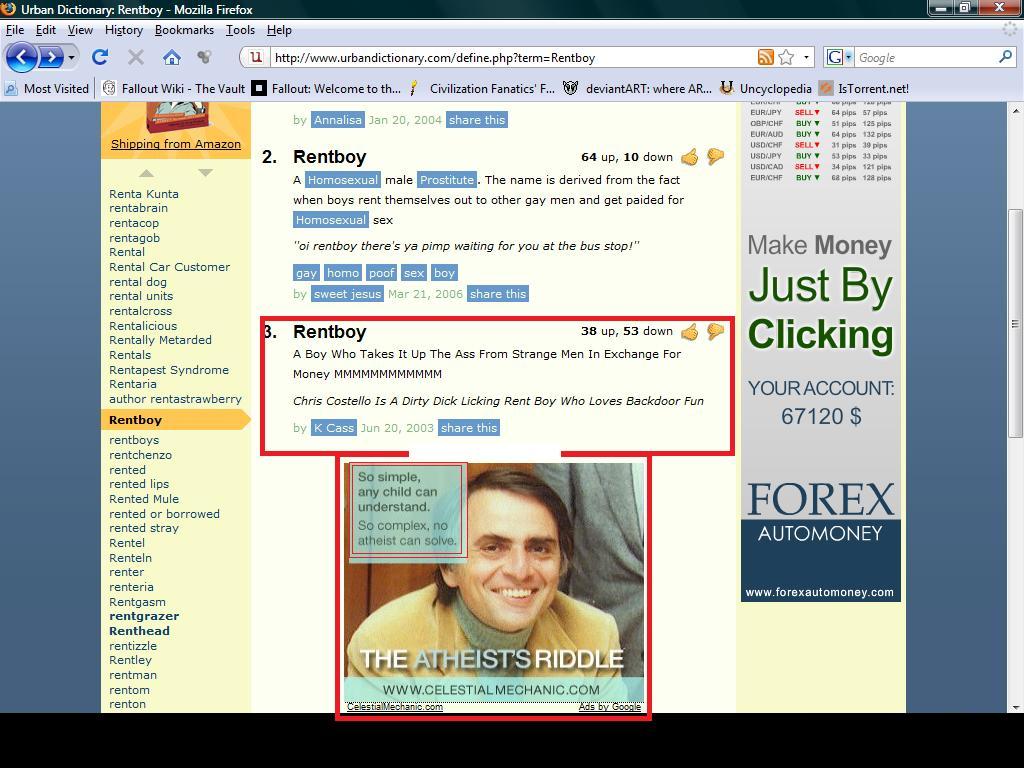Go back with the browser Back arrow
The height and width of the screenshot is (768, 1024).
tap(21, 57)
